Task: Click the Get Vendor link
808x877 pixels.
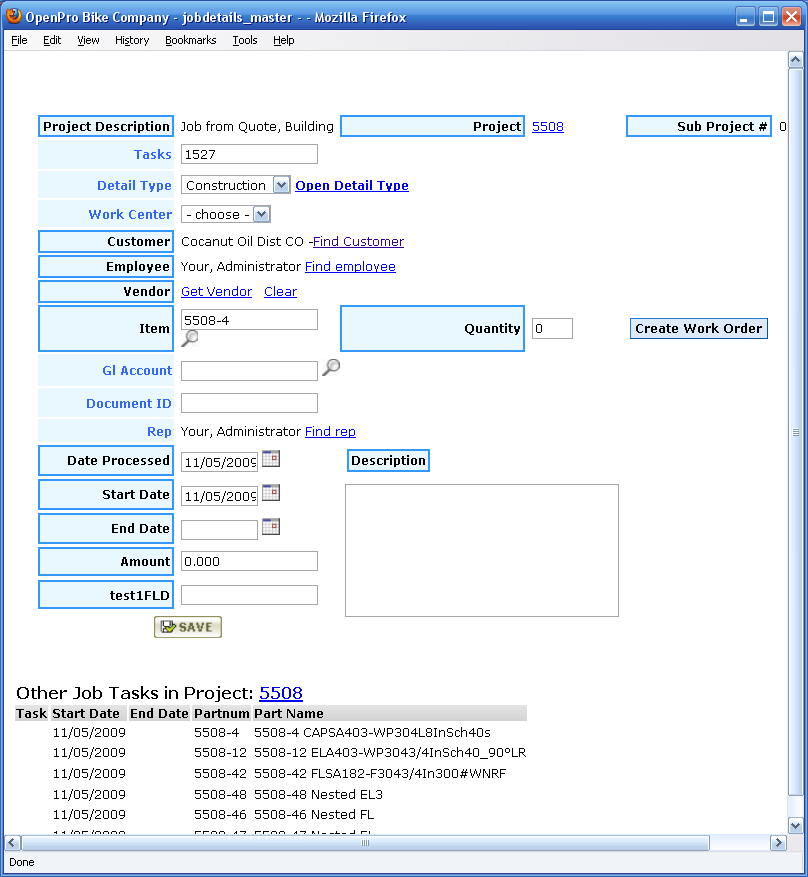Action: [216, 291]
